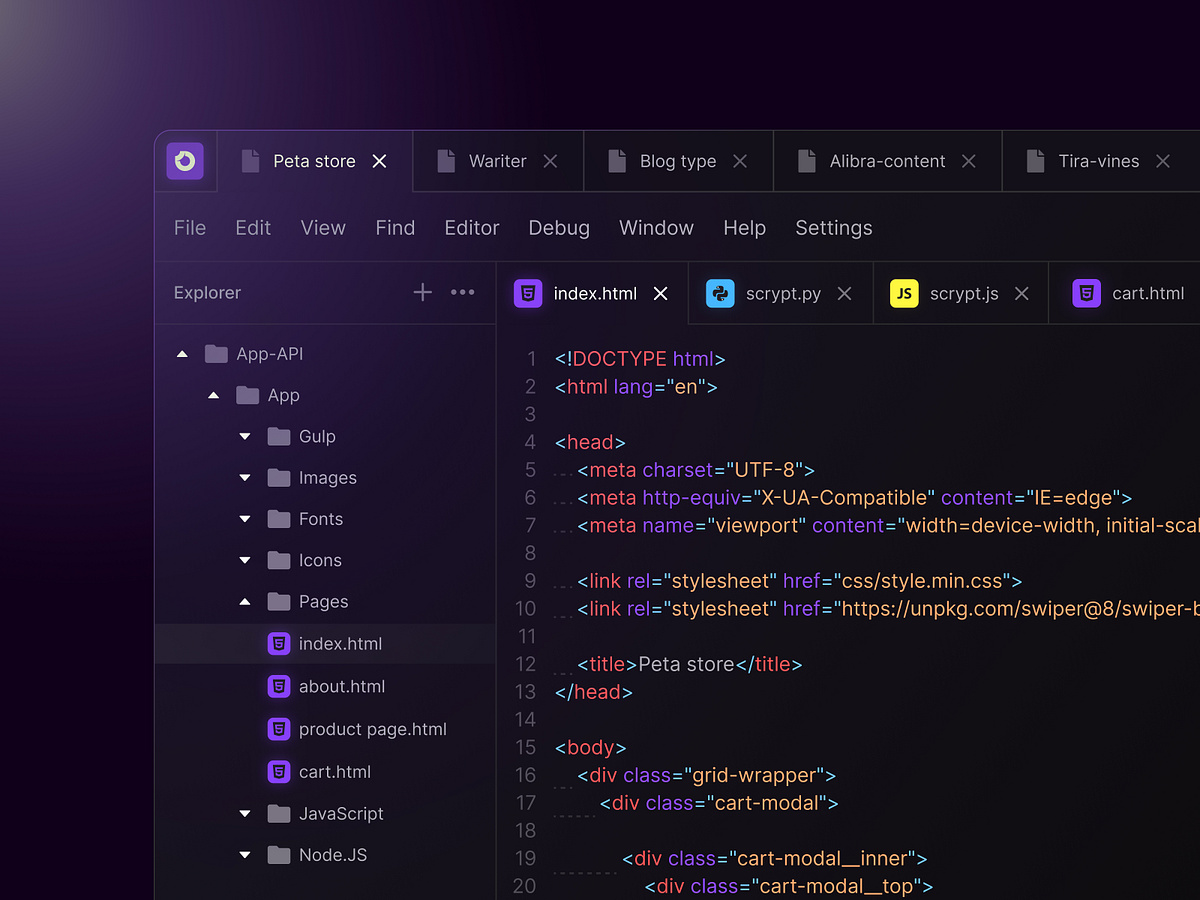Click the file icon on Tira-vines tab

1035,161
